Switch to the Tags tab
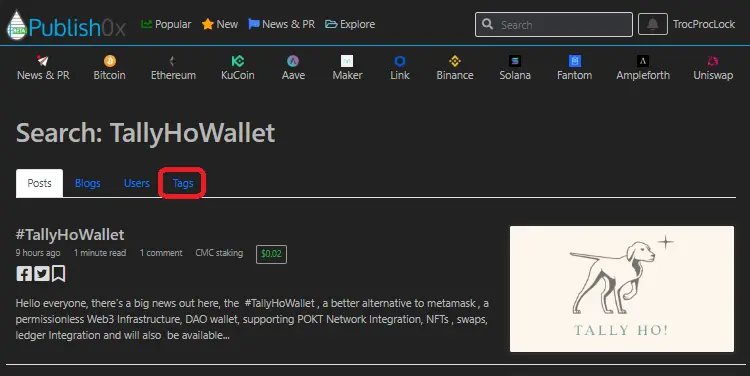This screenshot has height=376, width=750. pos(183,183)
